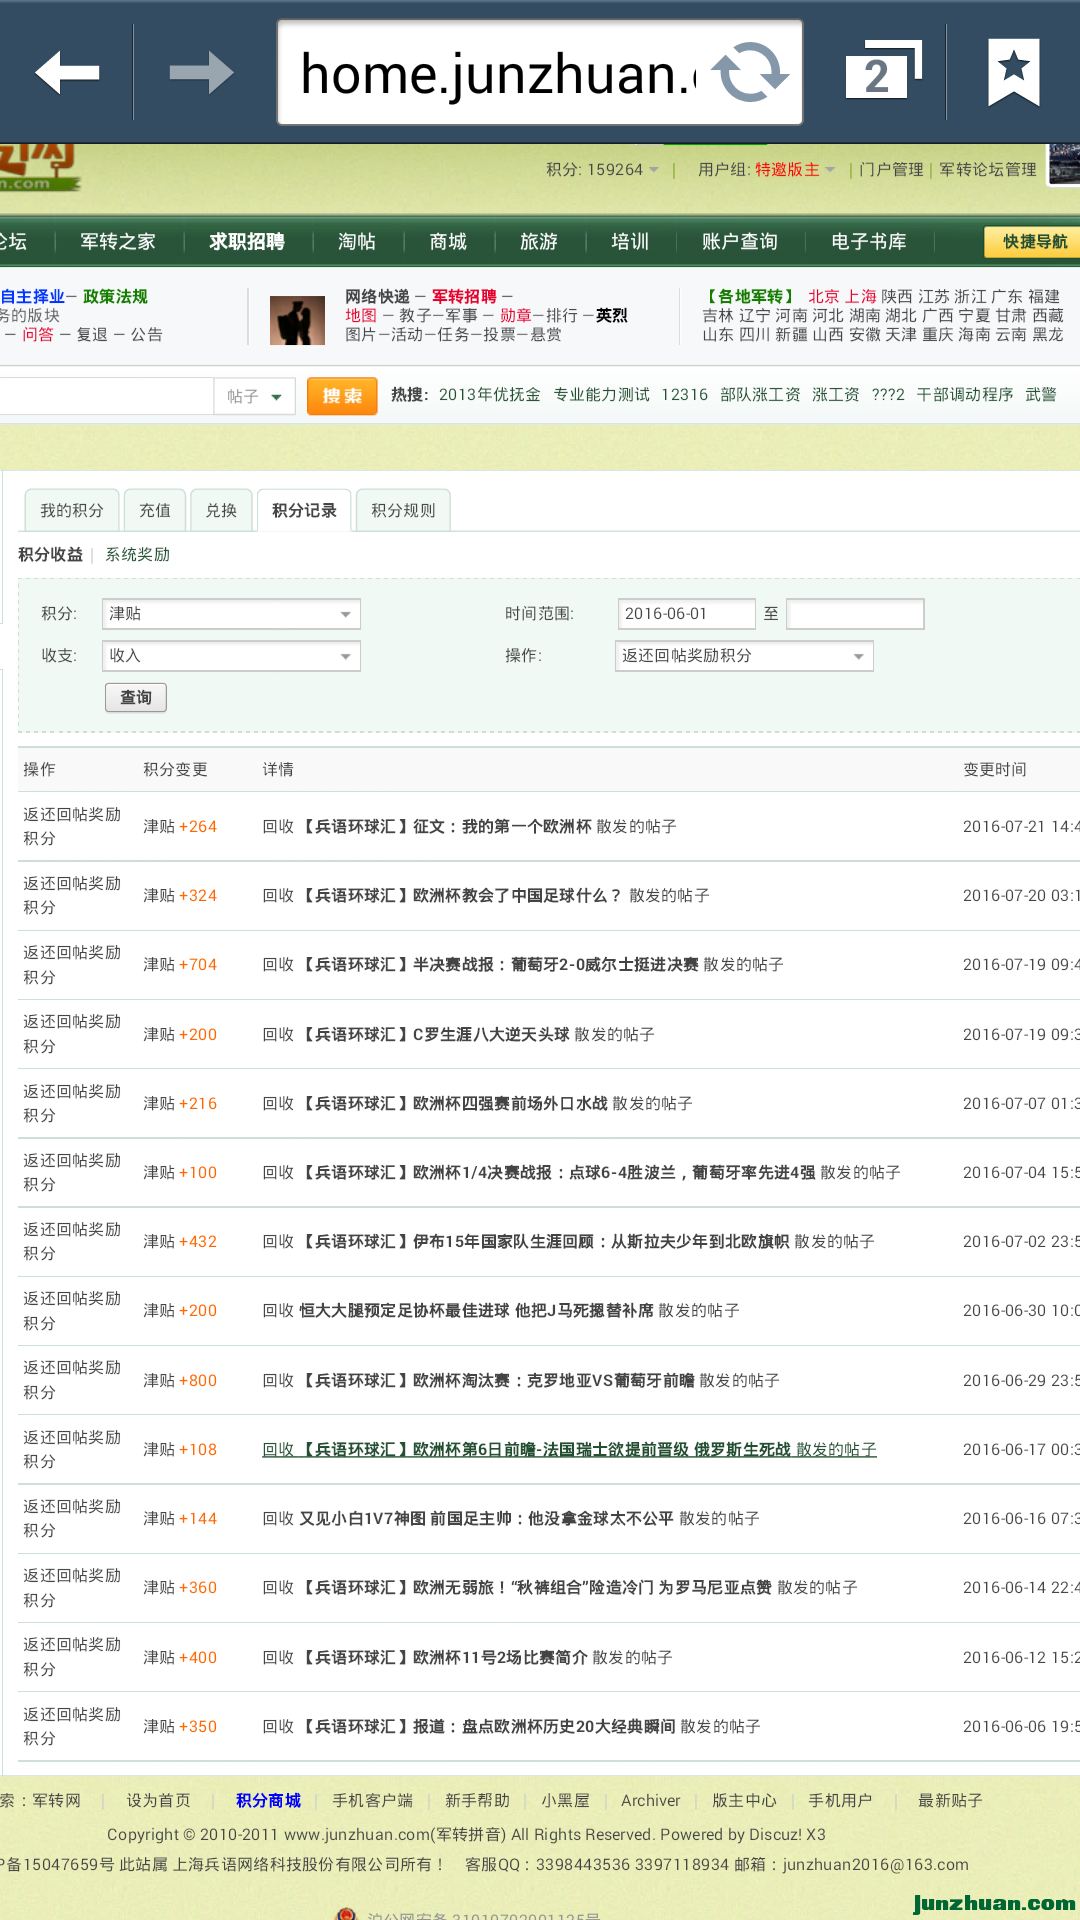Open the browser bookmarks icon
The image size is (1080, 1920).
click(1014, 72)
